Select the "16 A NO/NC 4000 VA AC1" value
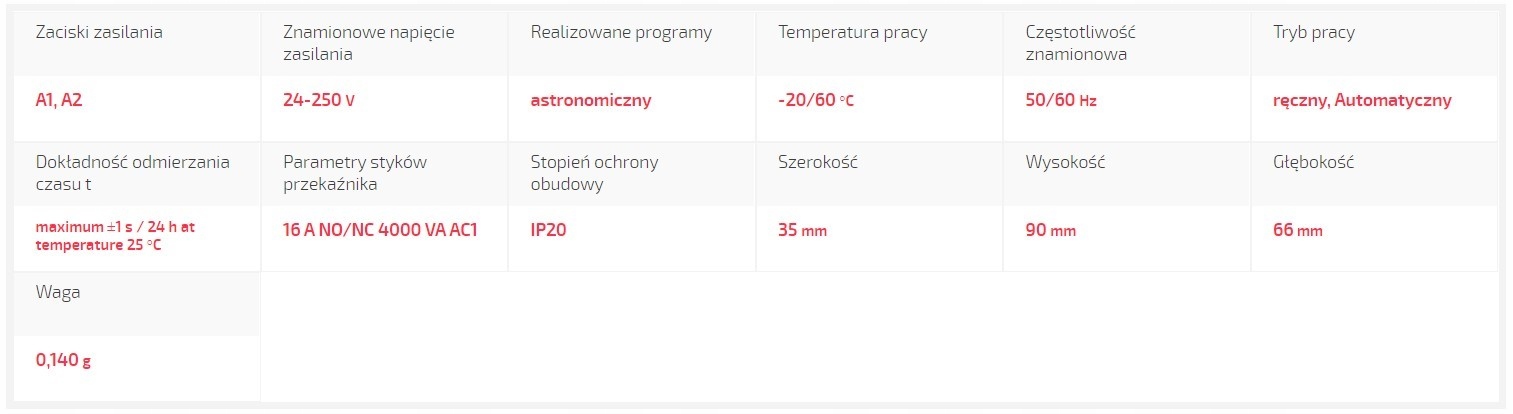1513x414 pixels. pyautogui.click(x=381, y=230)
